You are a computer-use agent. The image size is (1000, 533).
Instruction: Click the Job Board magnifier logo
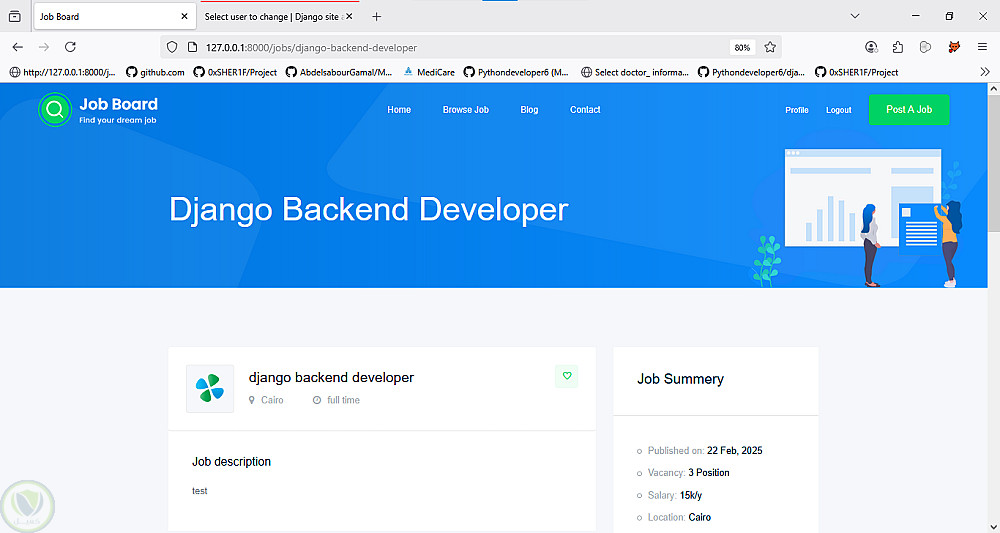(x=55, y=110)
